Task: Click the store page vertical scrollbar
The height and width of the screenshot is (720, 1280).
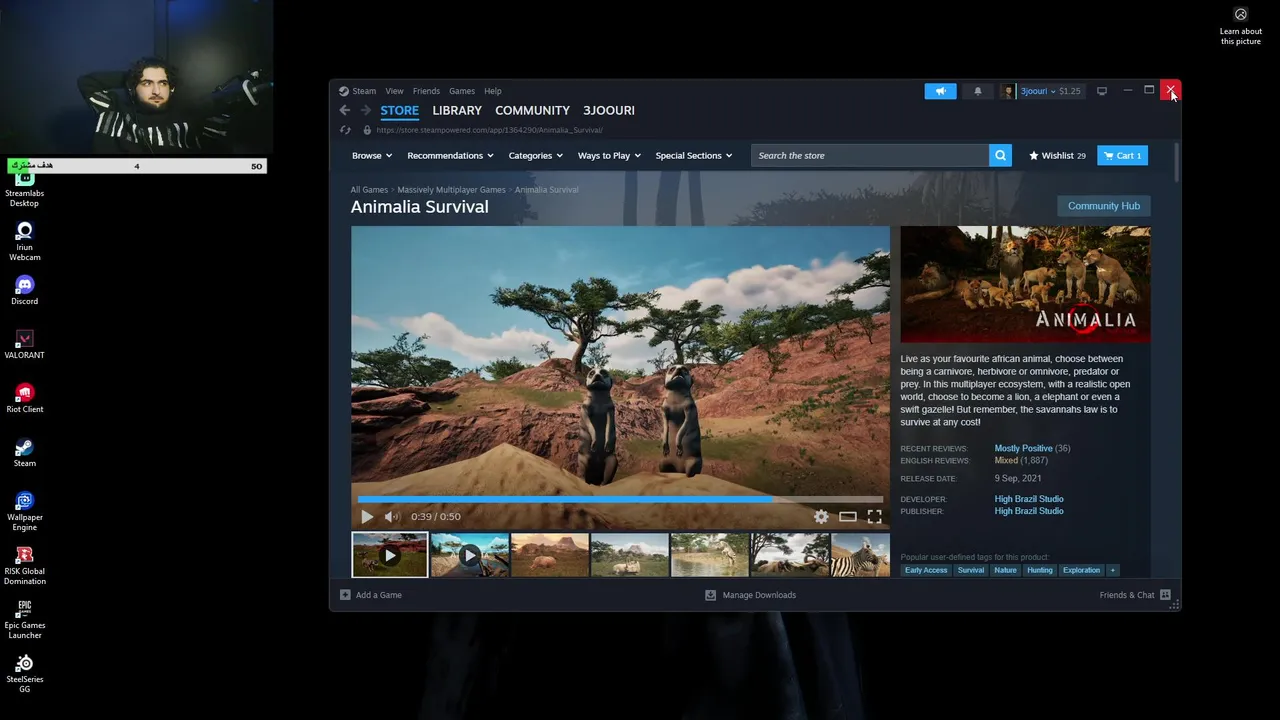Action: (x=1176, y=162)
